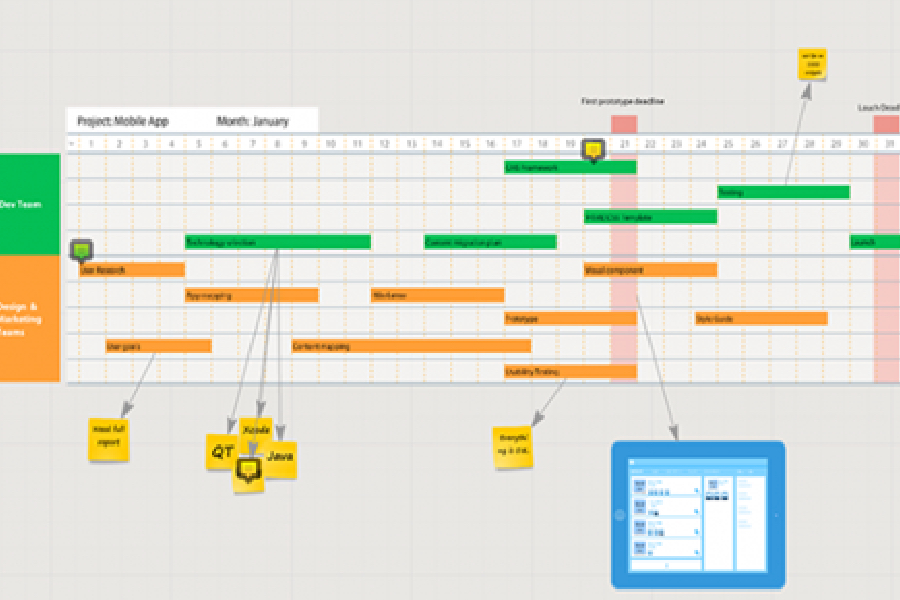Select the Java sticky note
Screen dimensions: 900x600
point(281,459)
